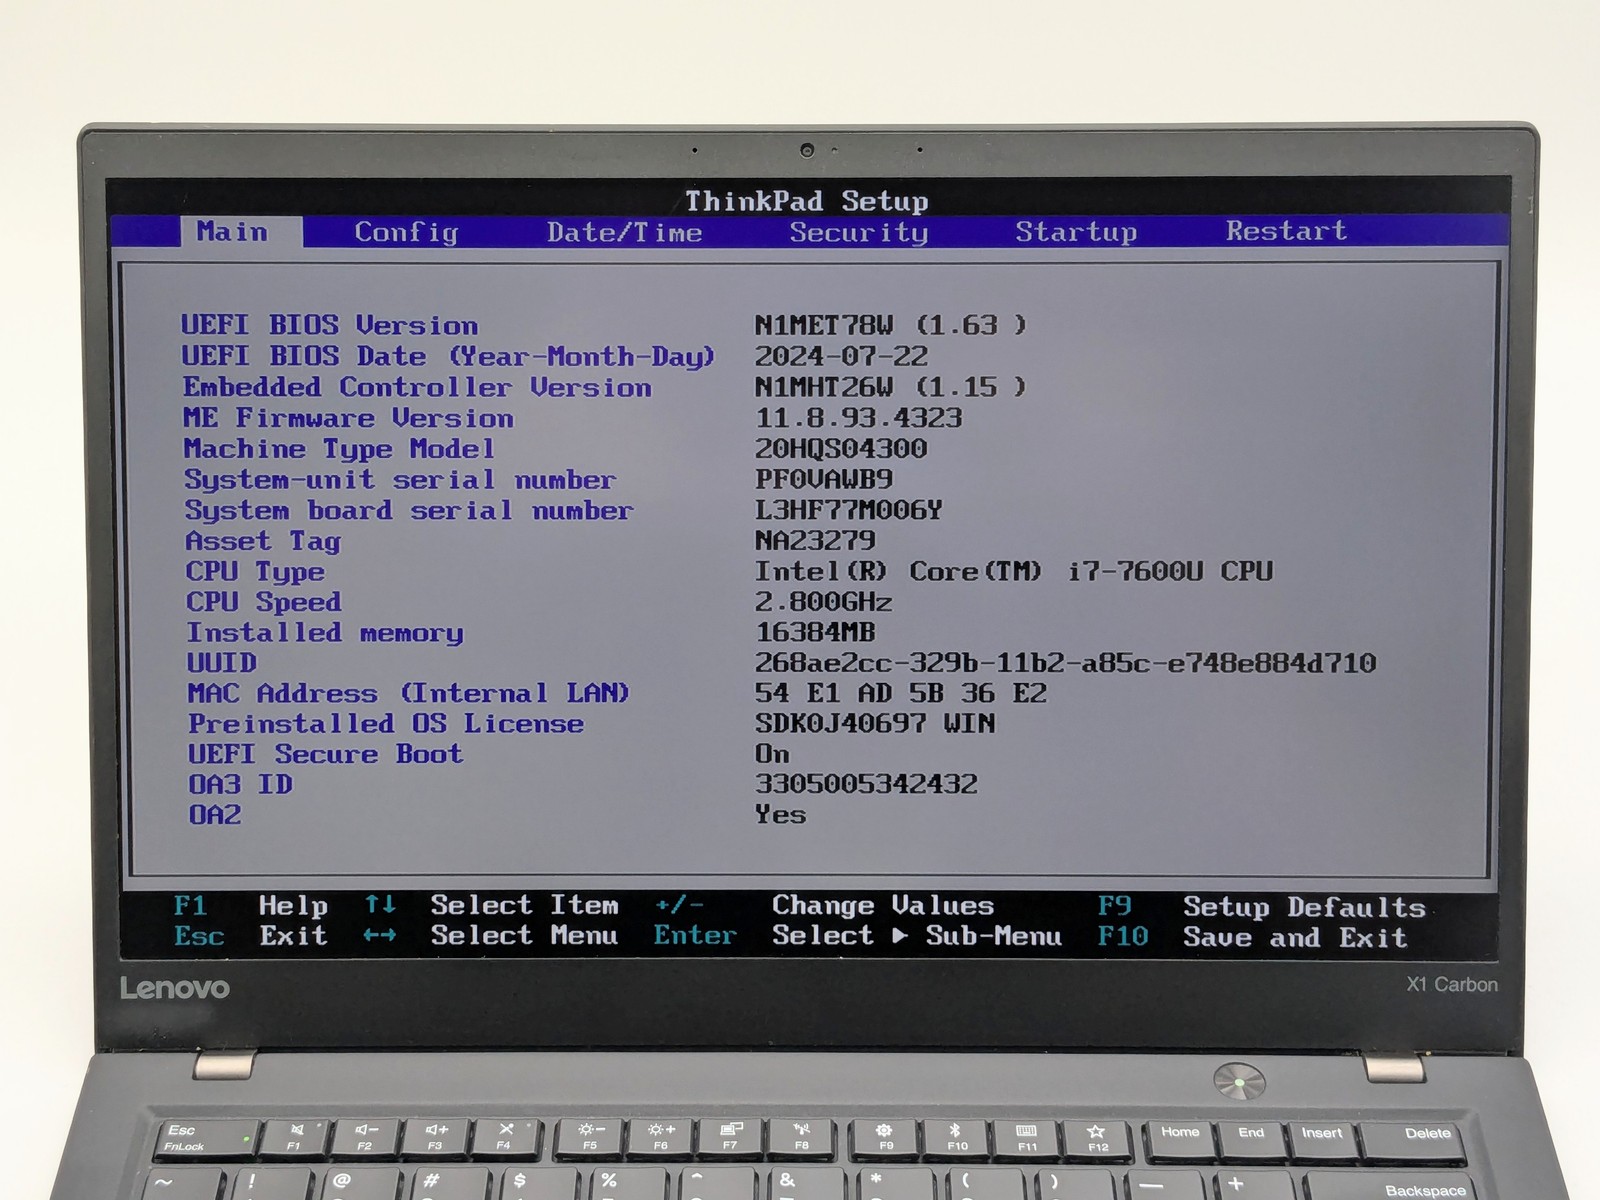Select the CPU Speed label

pos(264,602)
